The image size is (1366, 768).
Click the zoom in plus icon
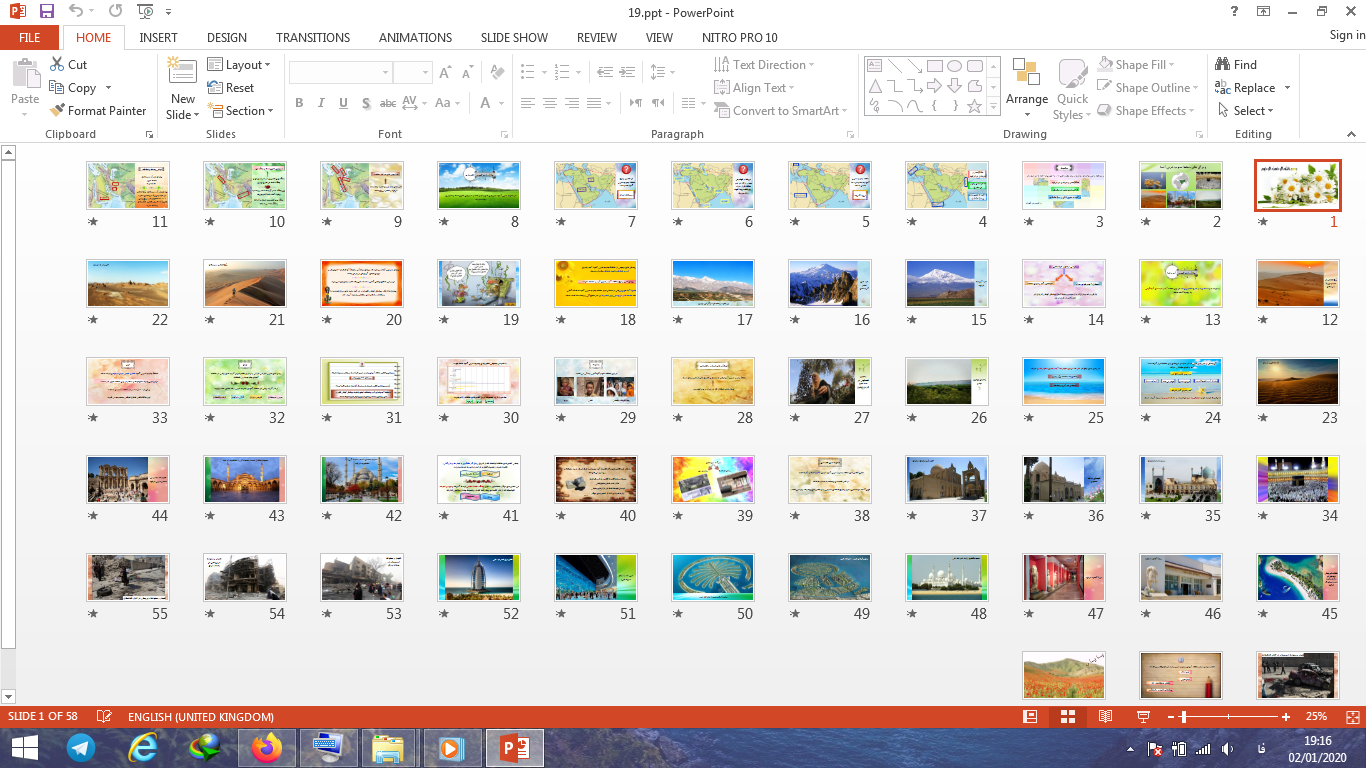click(x=1285, y=717)
